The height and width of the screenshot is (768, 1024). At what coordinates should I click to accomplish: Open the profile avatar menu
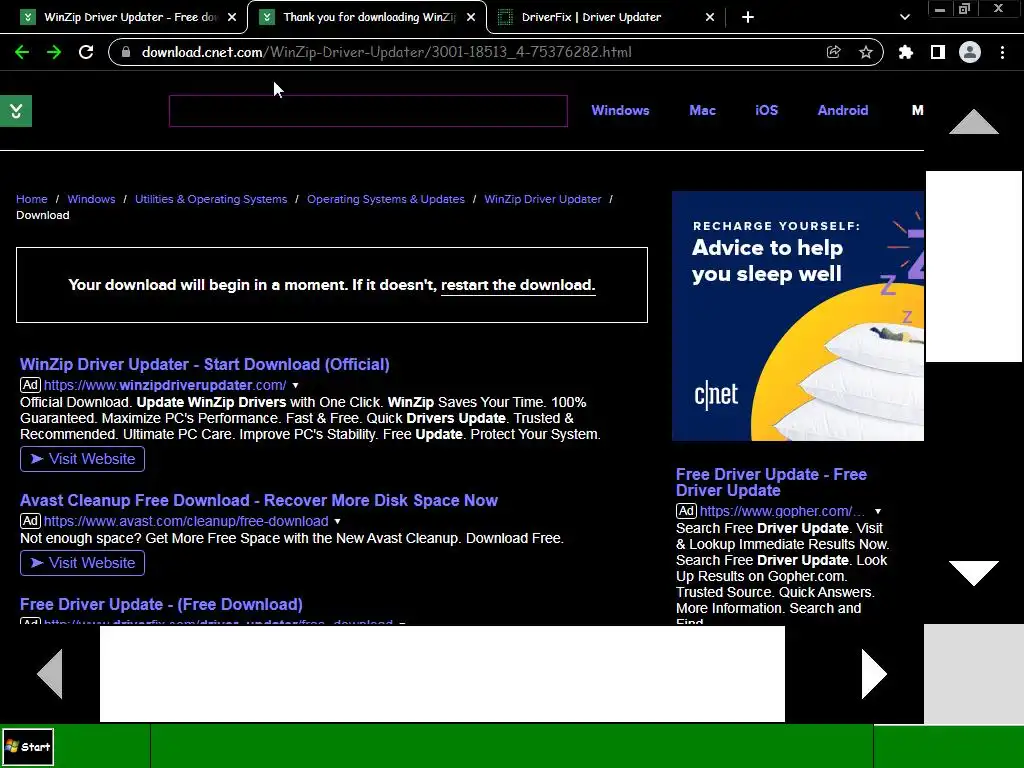click(x=970, y=52)
